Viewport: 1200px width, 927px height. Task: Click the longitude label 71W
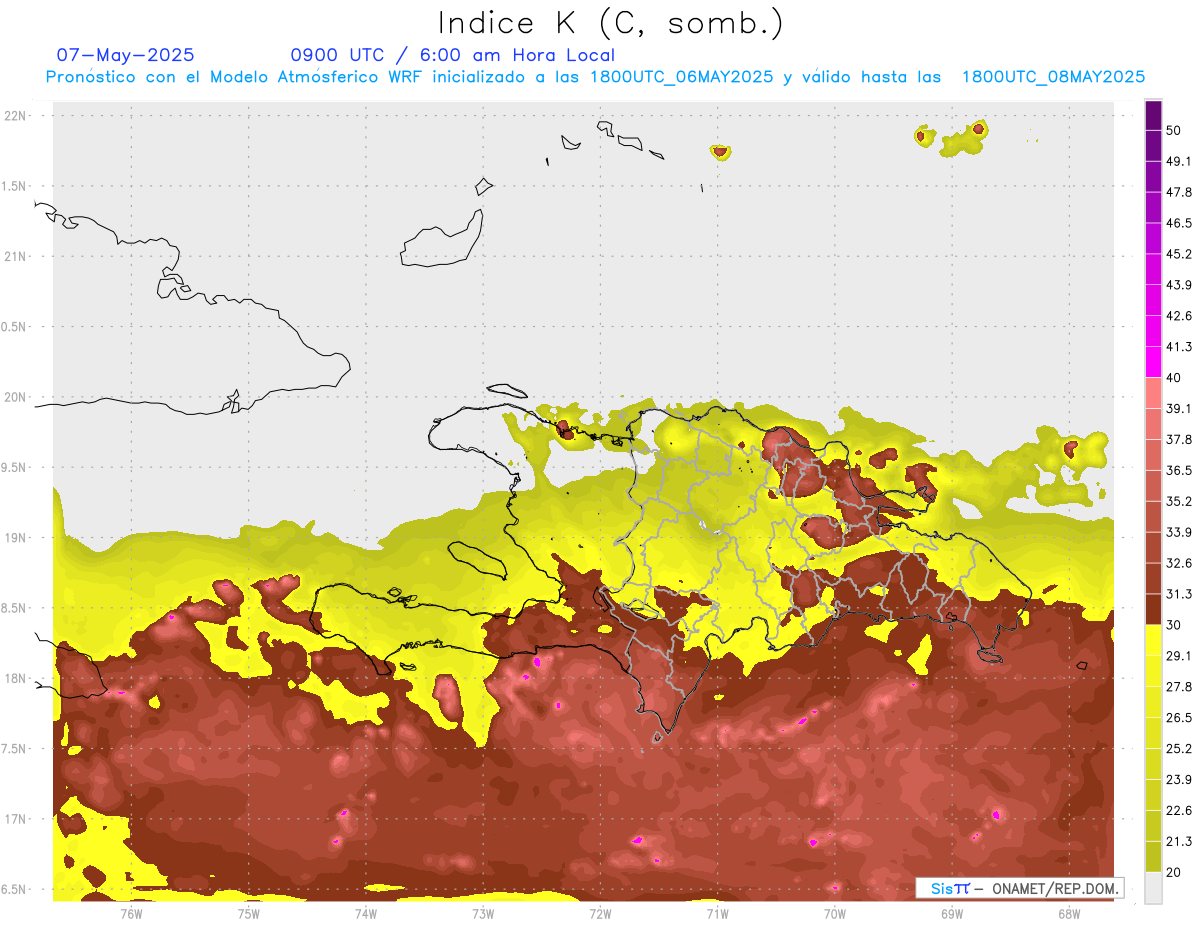718,913
